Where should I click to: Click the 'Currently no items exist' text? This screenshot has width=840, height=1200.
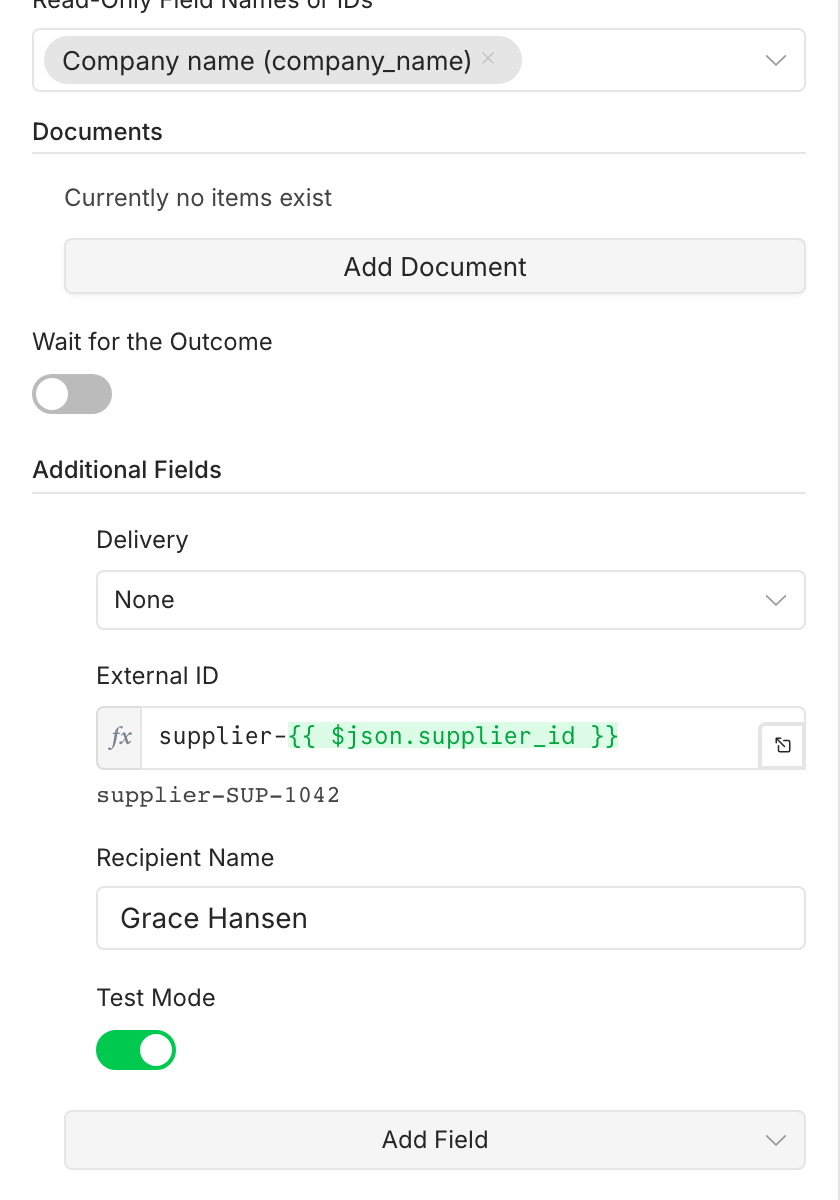[198, 198]
